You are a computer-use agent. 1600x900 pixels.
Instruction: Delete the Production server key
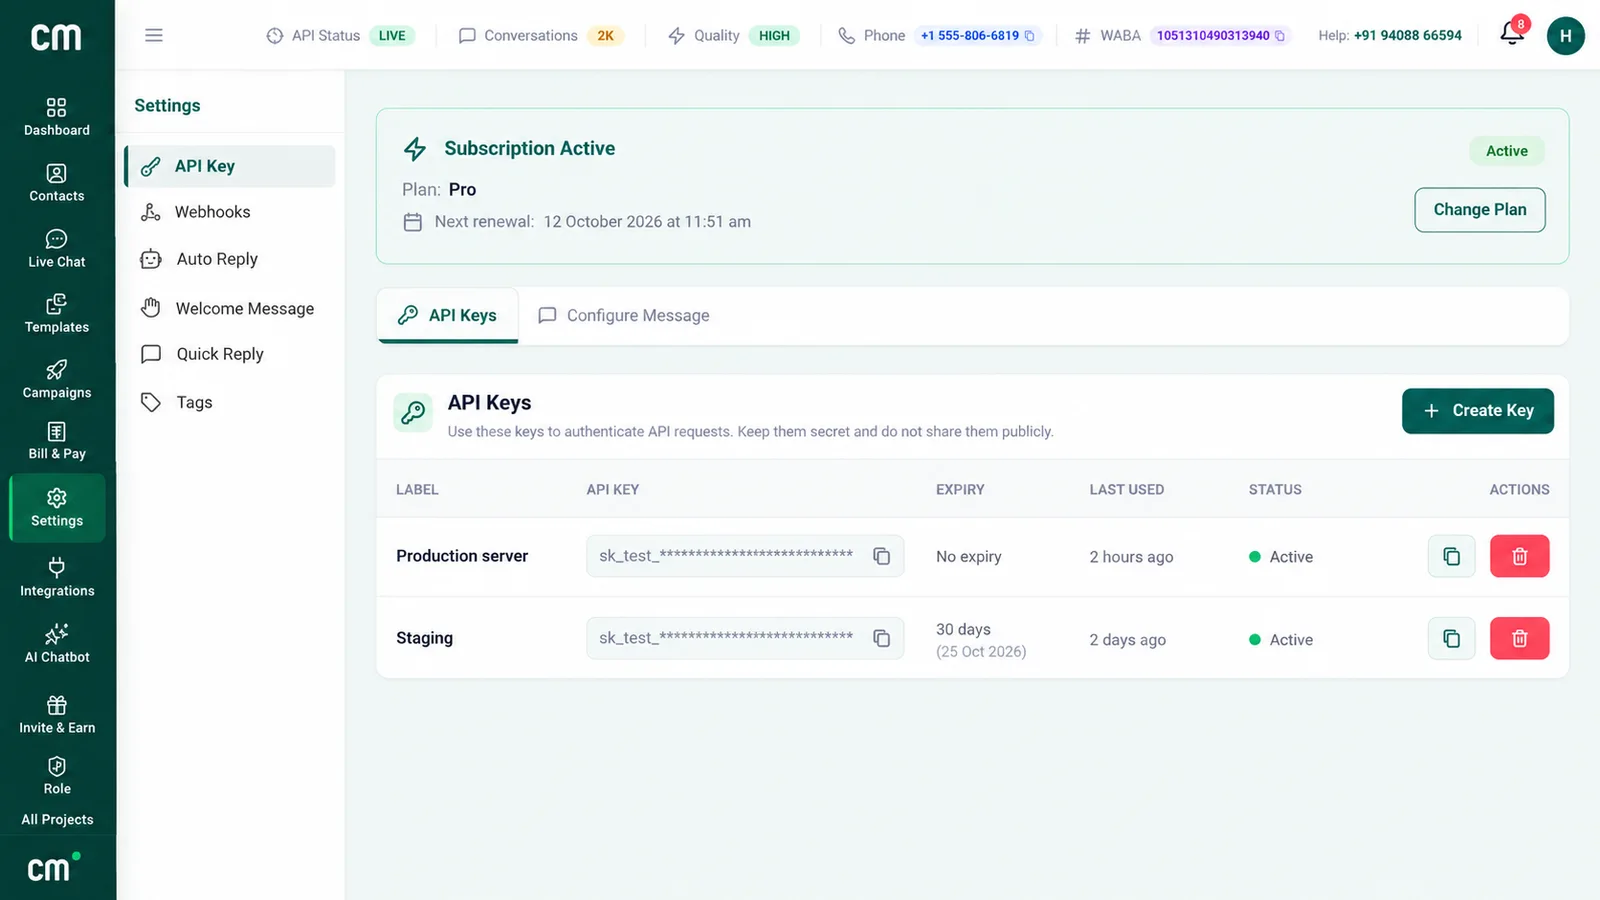[1519, 556]
